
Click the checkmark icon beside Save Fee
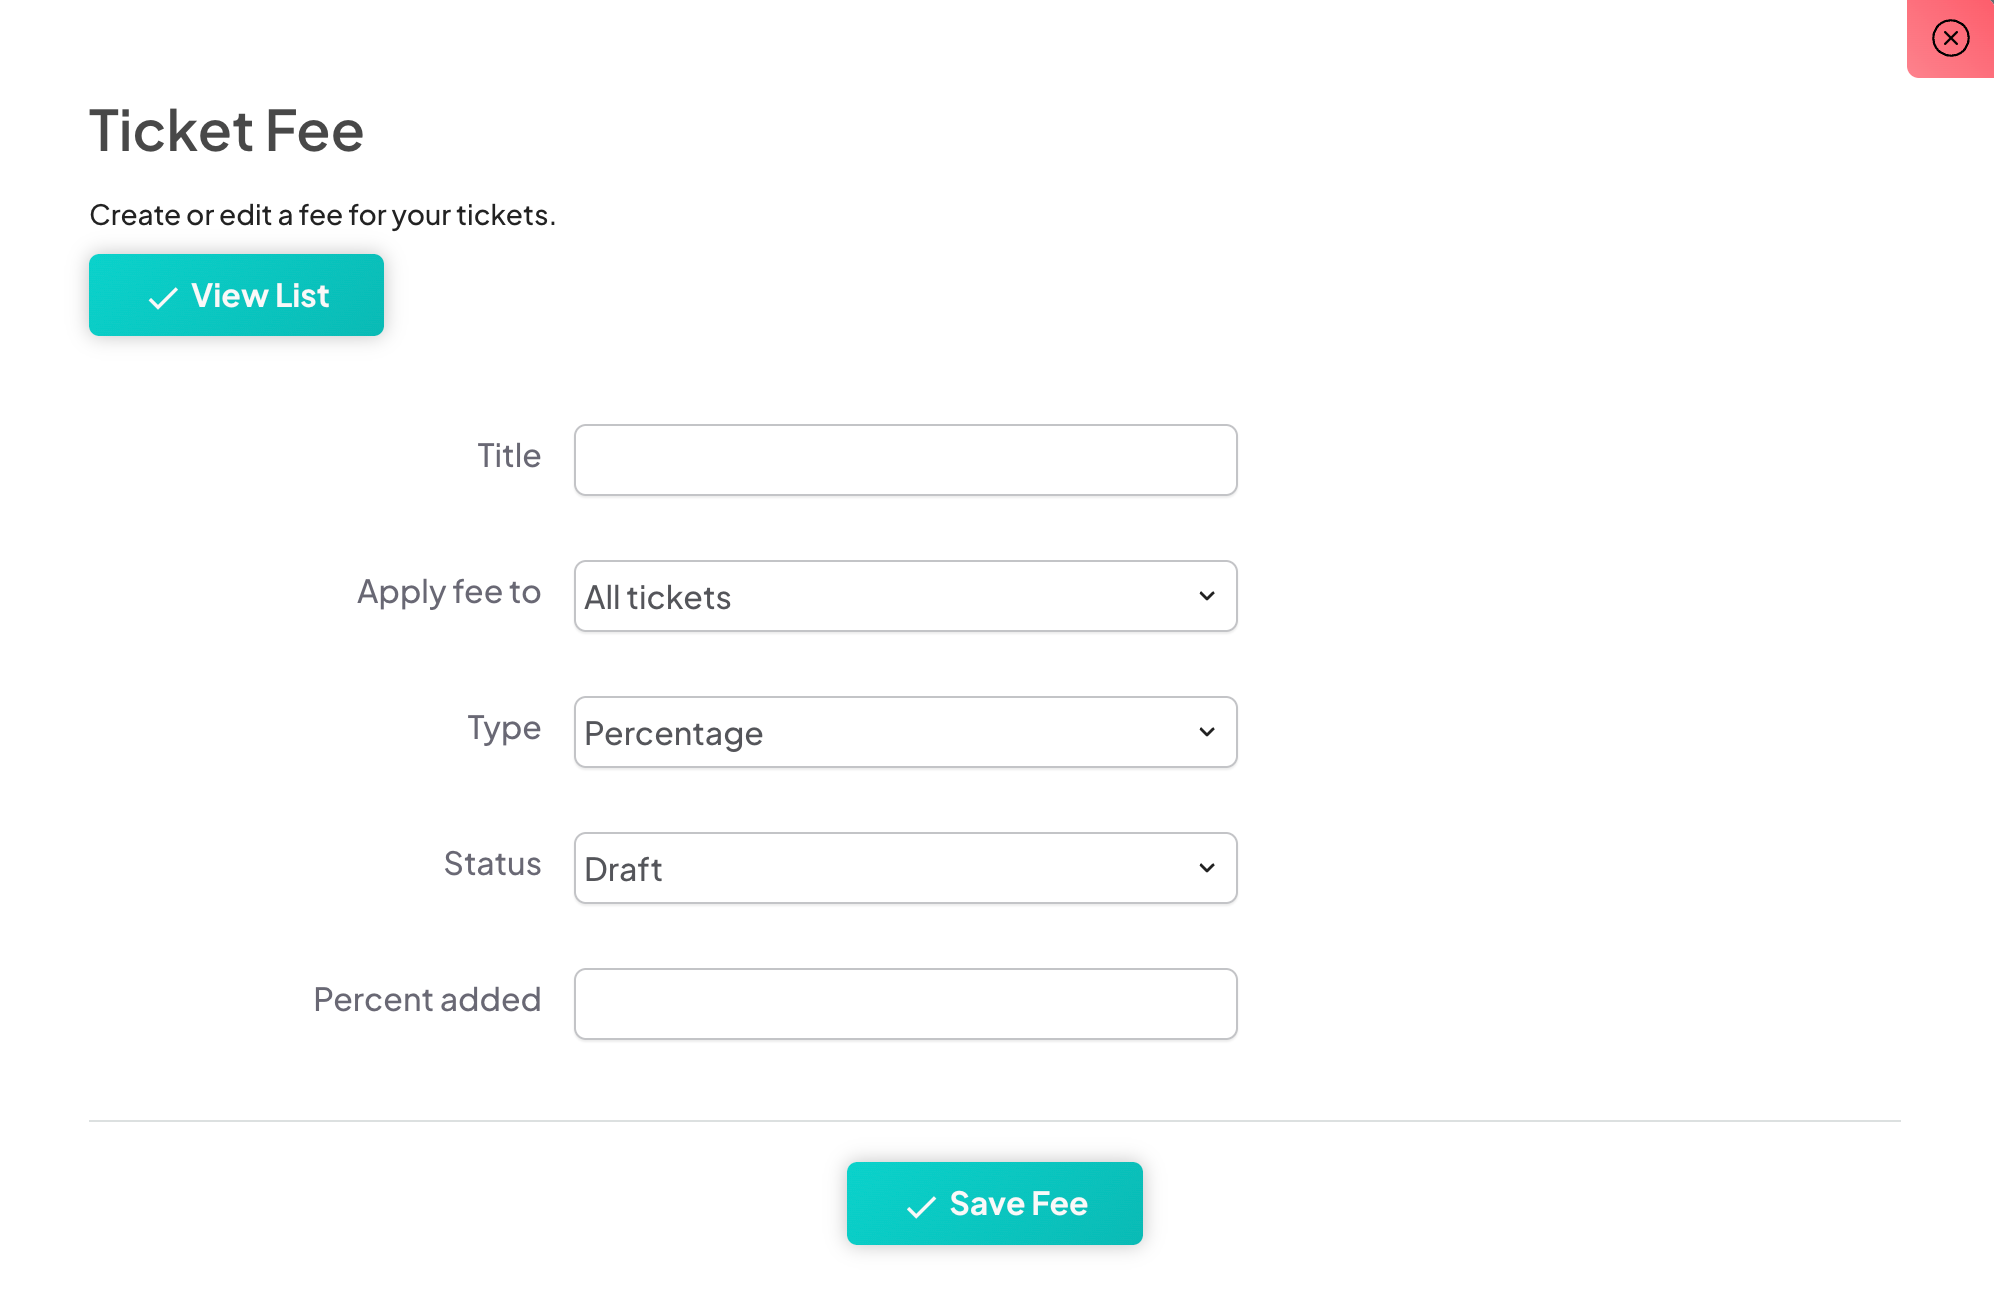[921, 1207]
